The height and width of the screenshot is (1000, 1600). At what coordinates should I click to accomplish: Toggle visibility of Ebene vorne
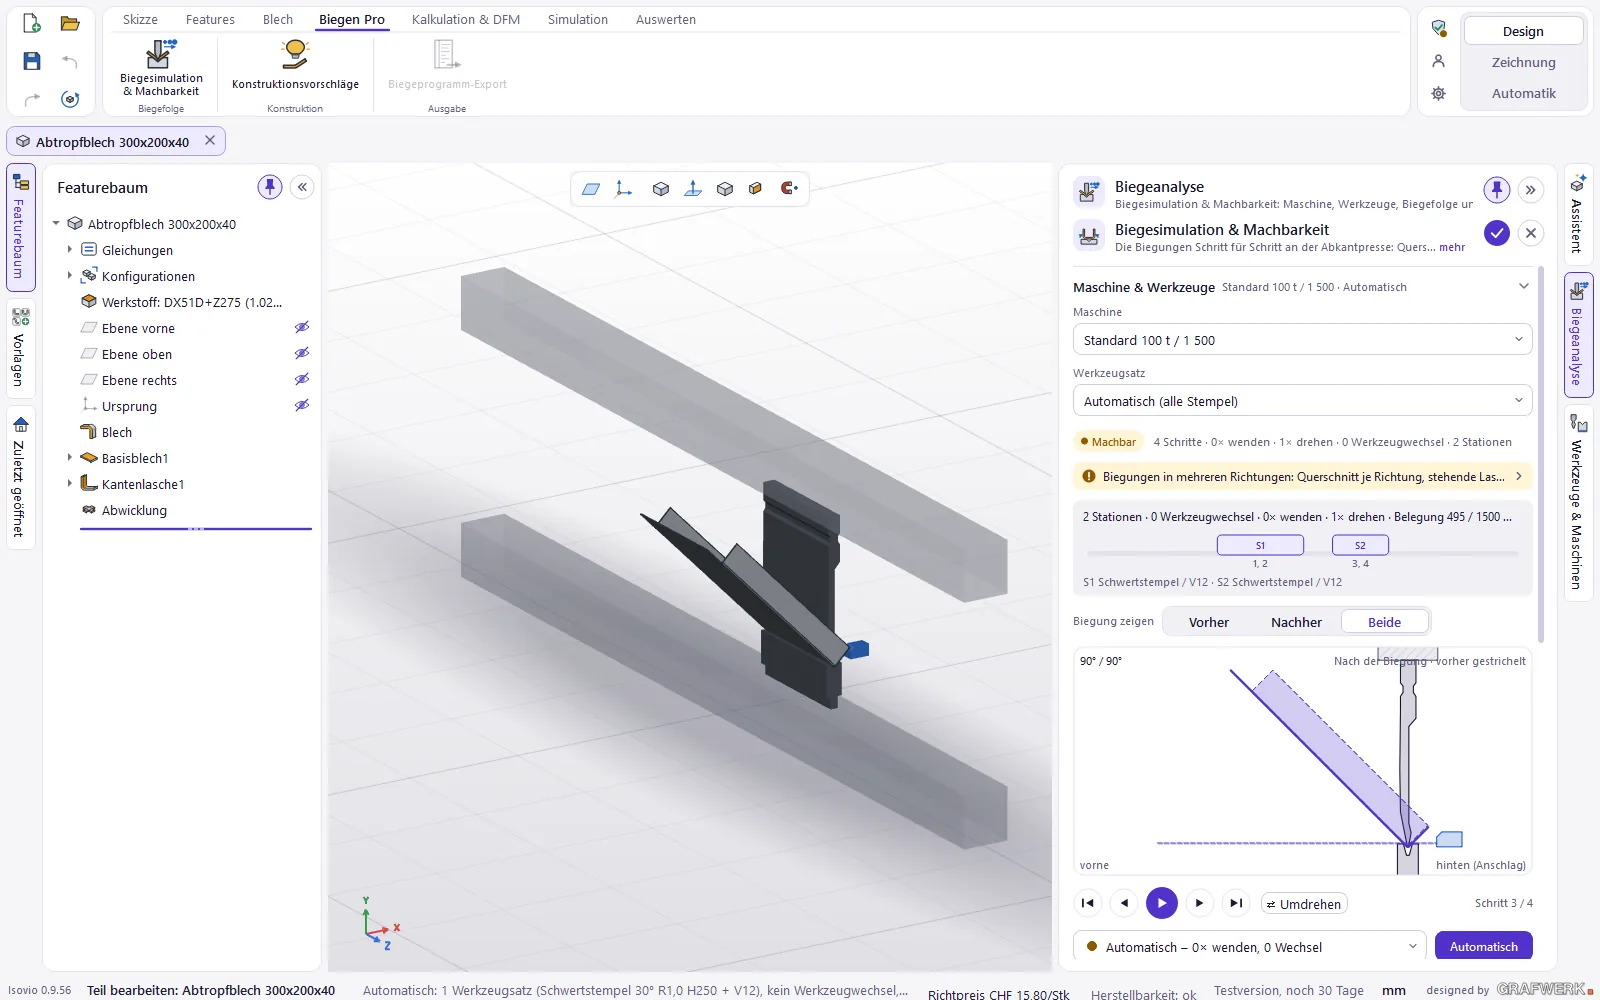301,328
